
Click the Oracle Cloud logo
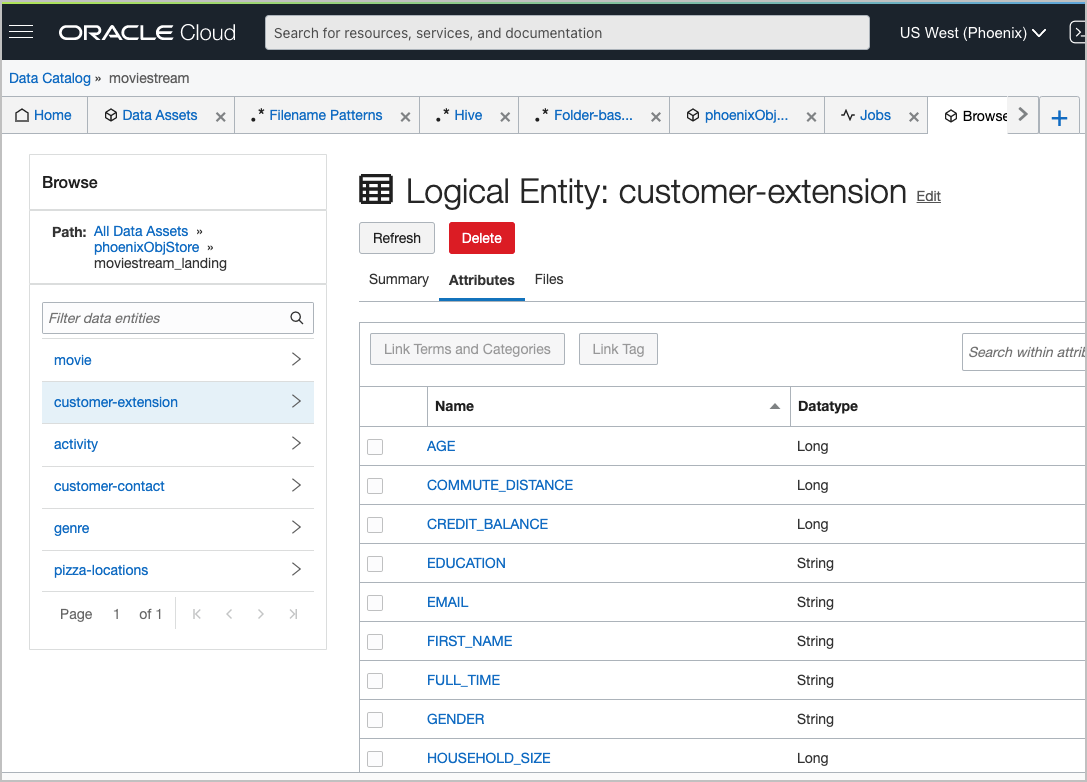[146, 31]
